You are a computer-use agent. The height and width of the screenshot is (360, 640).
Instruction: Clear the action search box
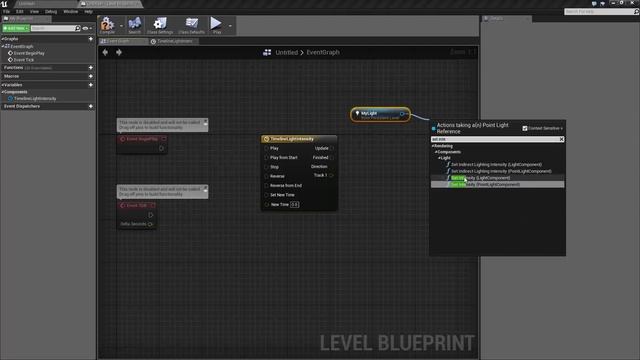(562, 139)
